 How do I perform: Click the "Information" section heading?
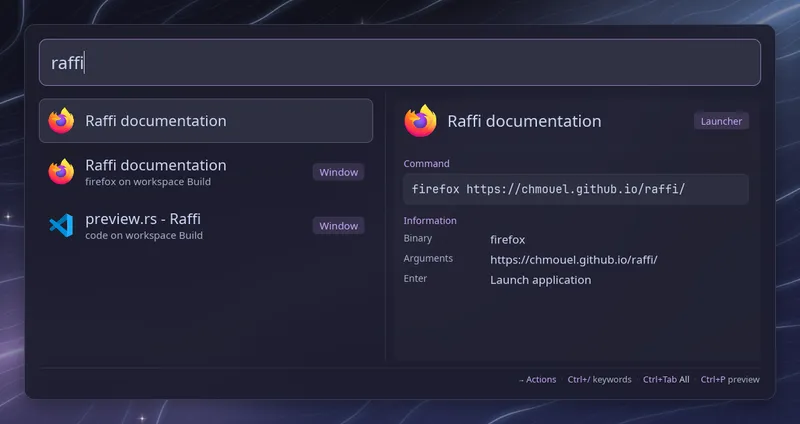pyautogui.click(x=430, y=221)
